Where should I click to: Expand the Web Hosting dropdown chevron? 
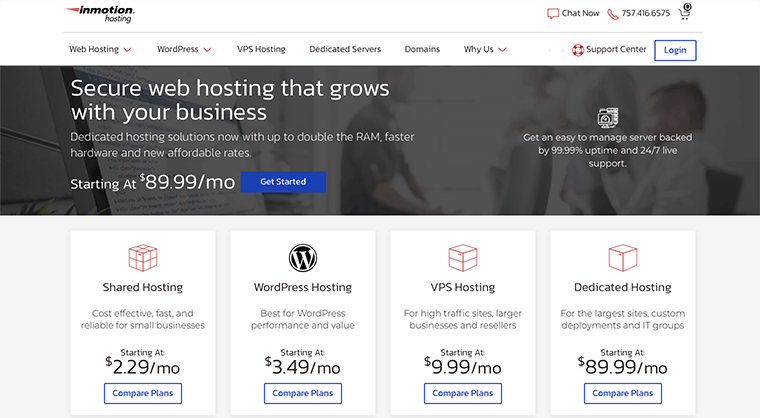[x=127, y=50]
